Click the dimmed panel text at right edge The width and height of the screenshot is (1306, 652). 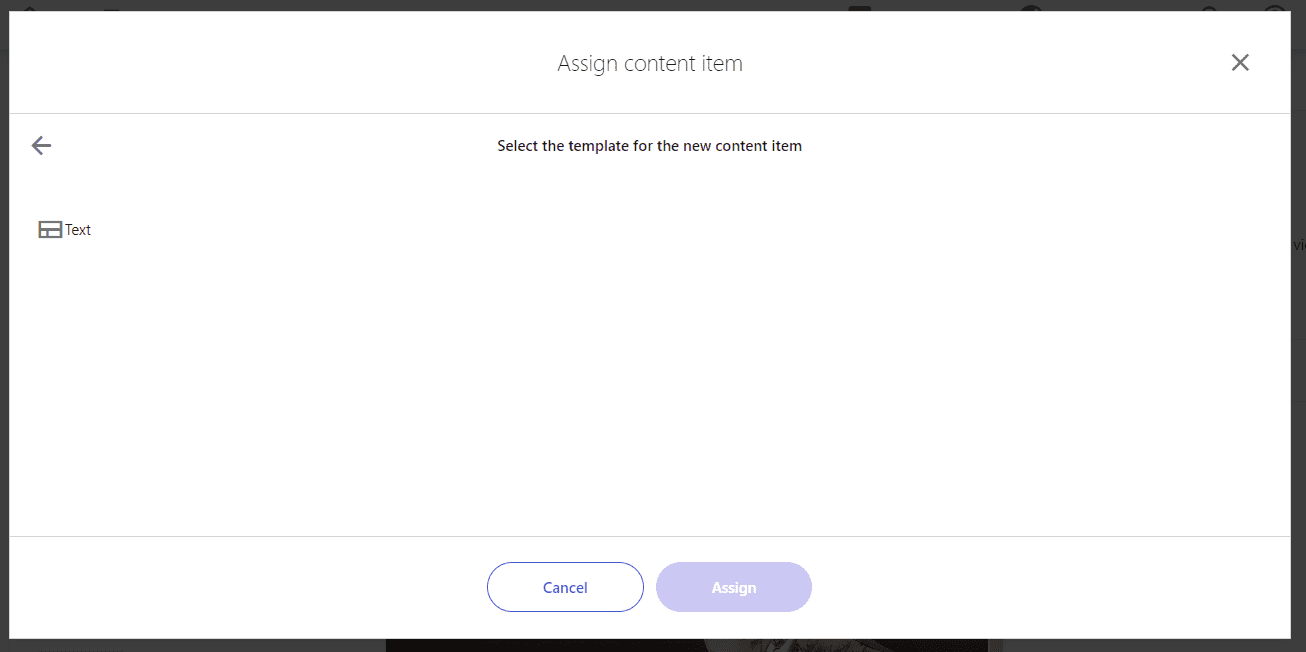[1299, 245]
